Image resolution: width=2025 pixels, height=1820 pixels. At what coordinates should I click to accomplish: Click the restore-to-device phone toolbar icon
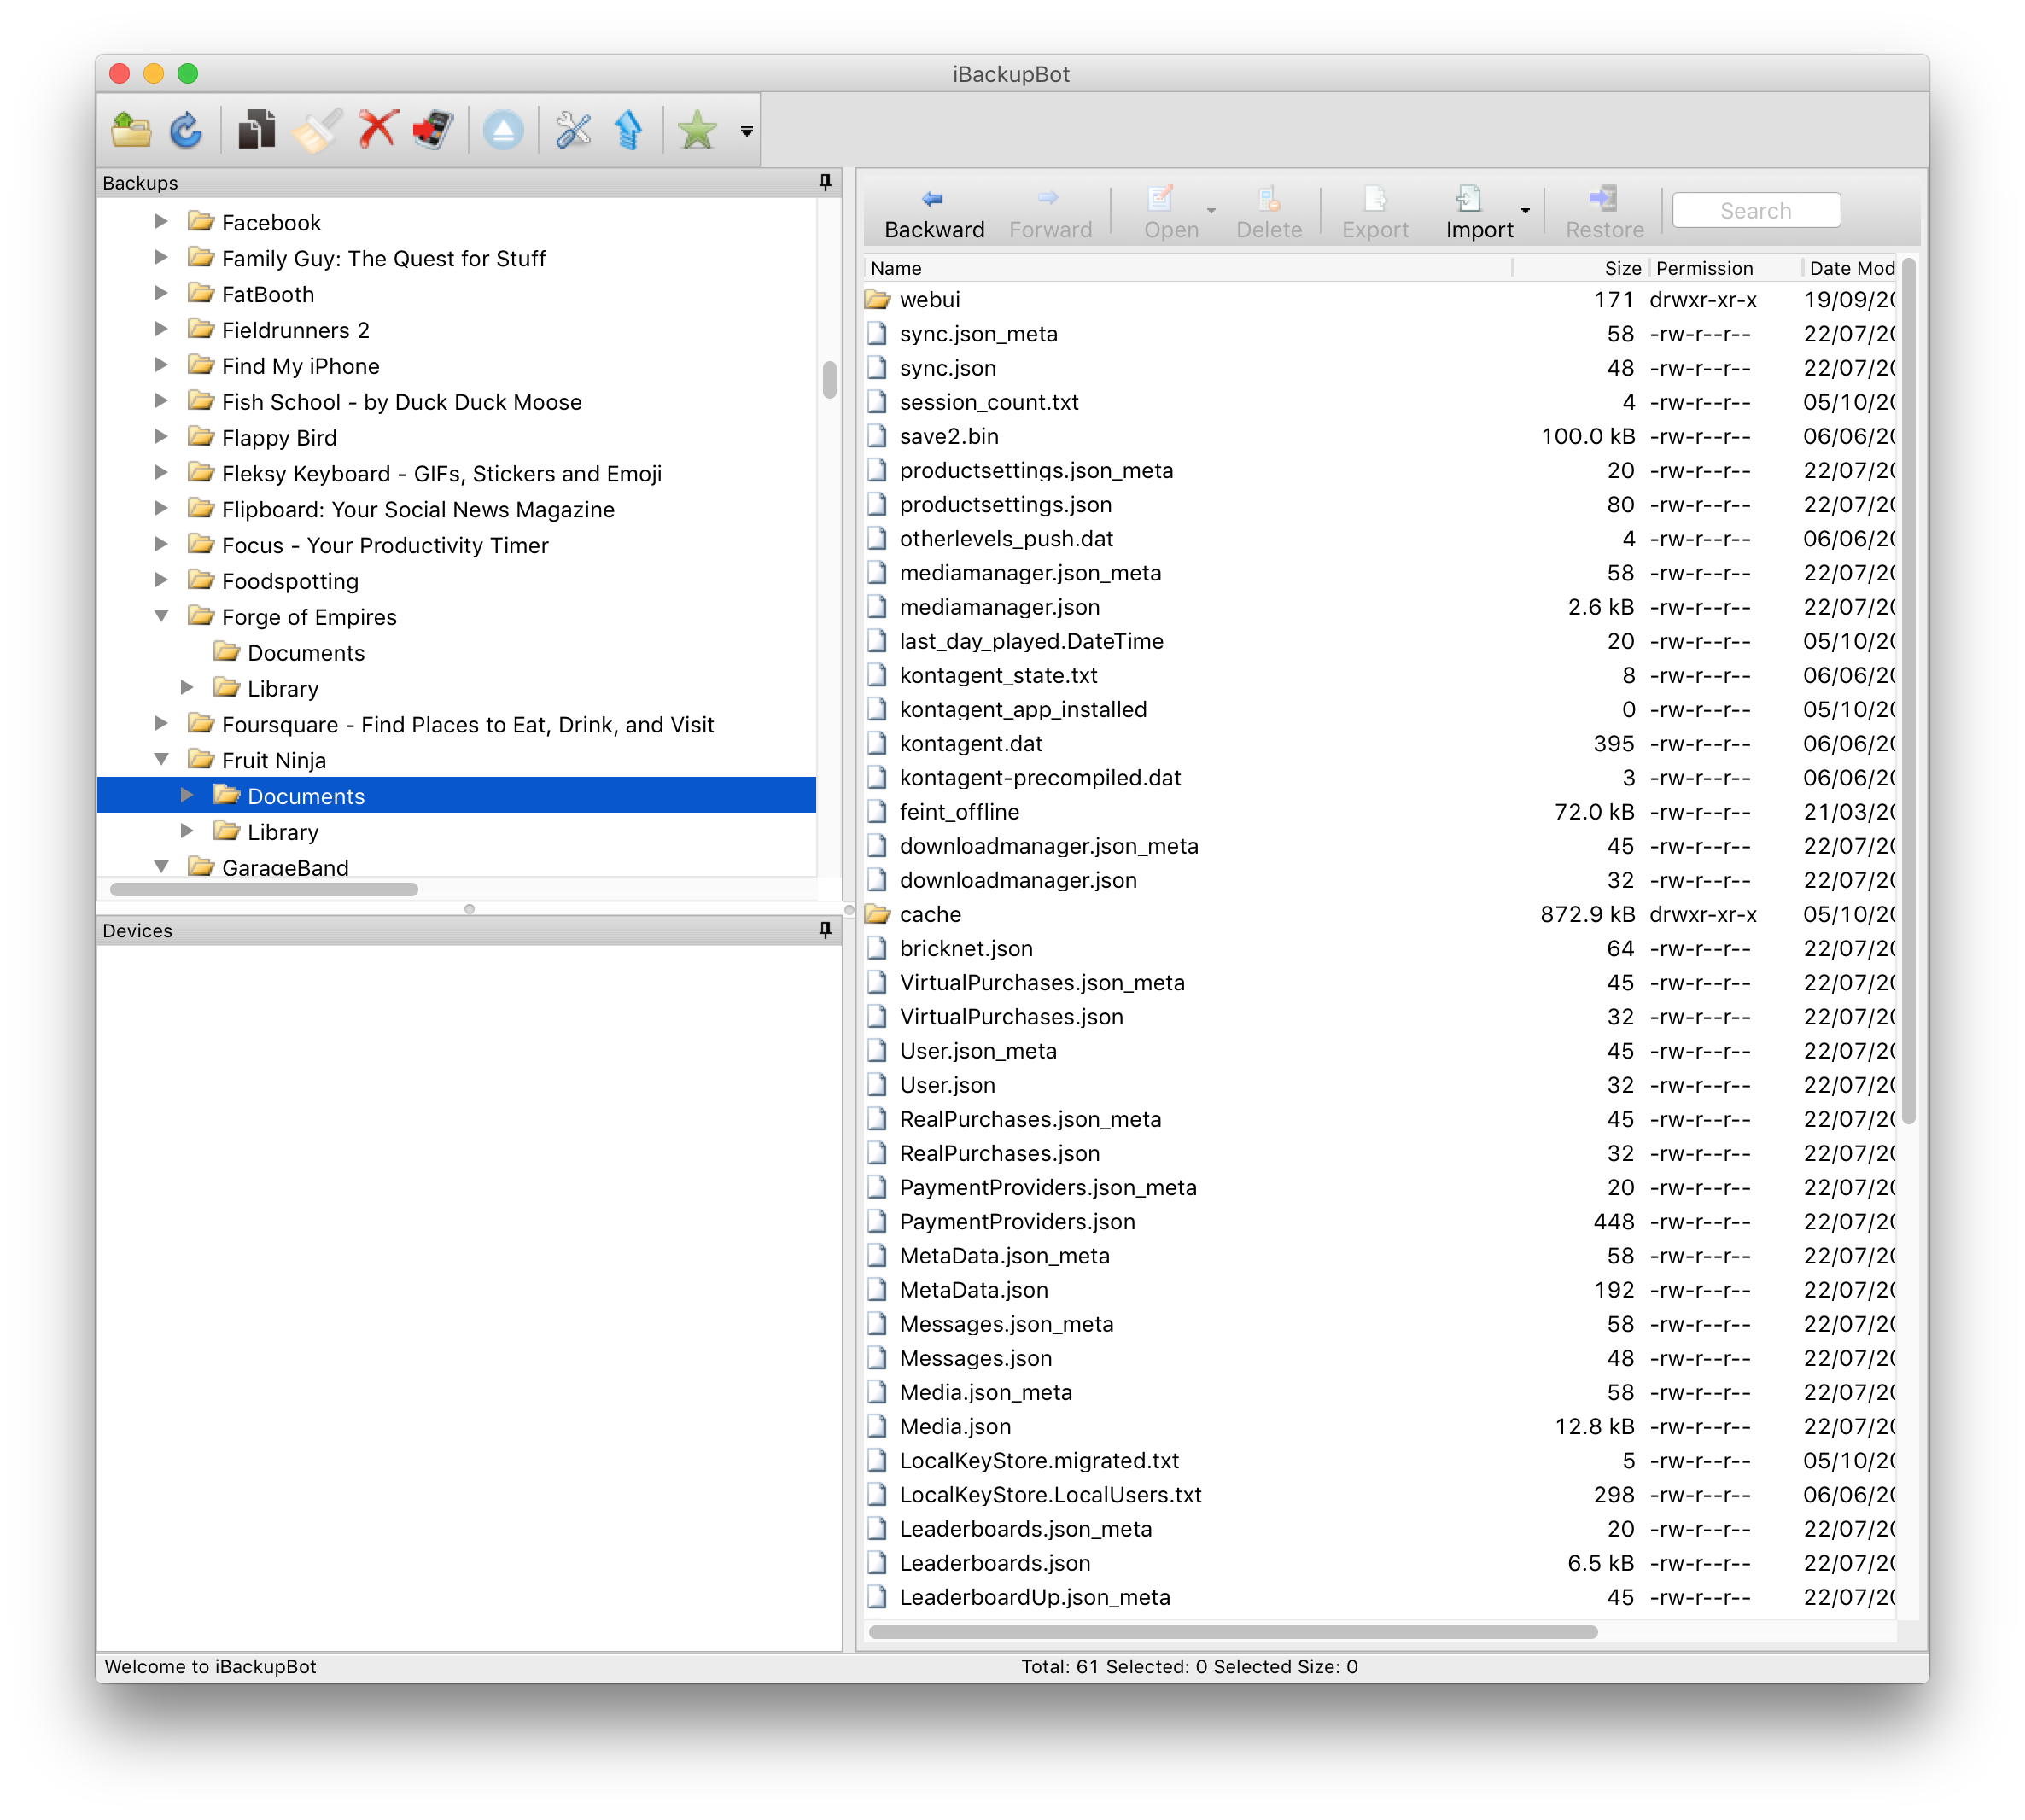click(x=433, y=130)
